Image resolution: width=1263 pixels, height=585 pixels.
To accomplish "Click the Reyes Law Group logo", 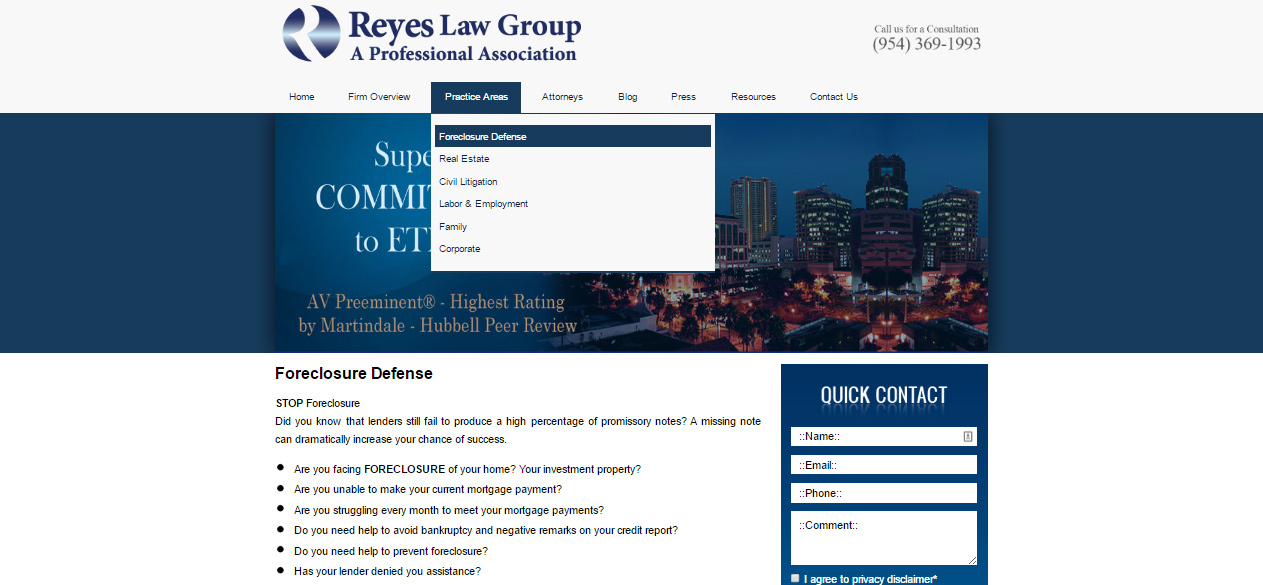I will 431,35.
